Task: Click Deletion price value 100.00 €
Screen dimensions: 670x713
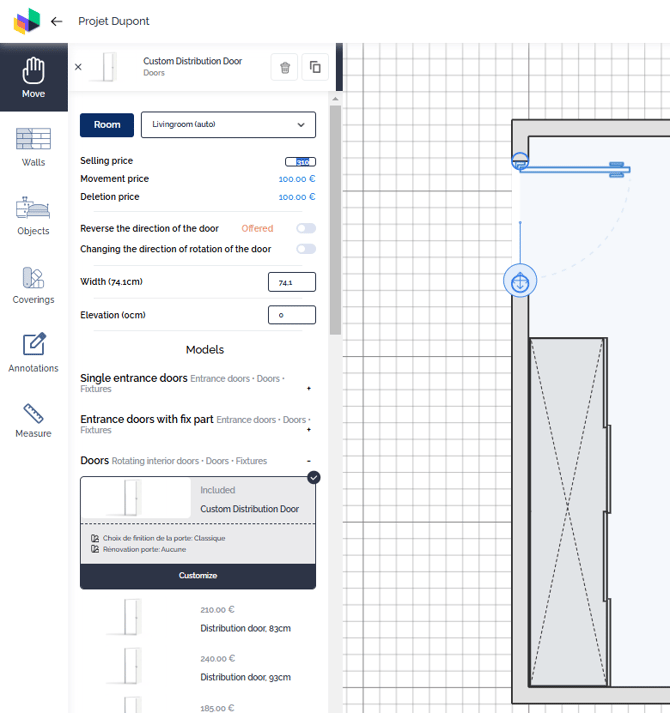Action: 297,197
